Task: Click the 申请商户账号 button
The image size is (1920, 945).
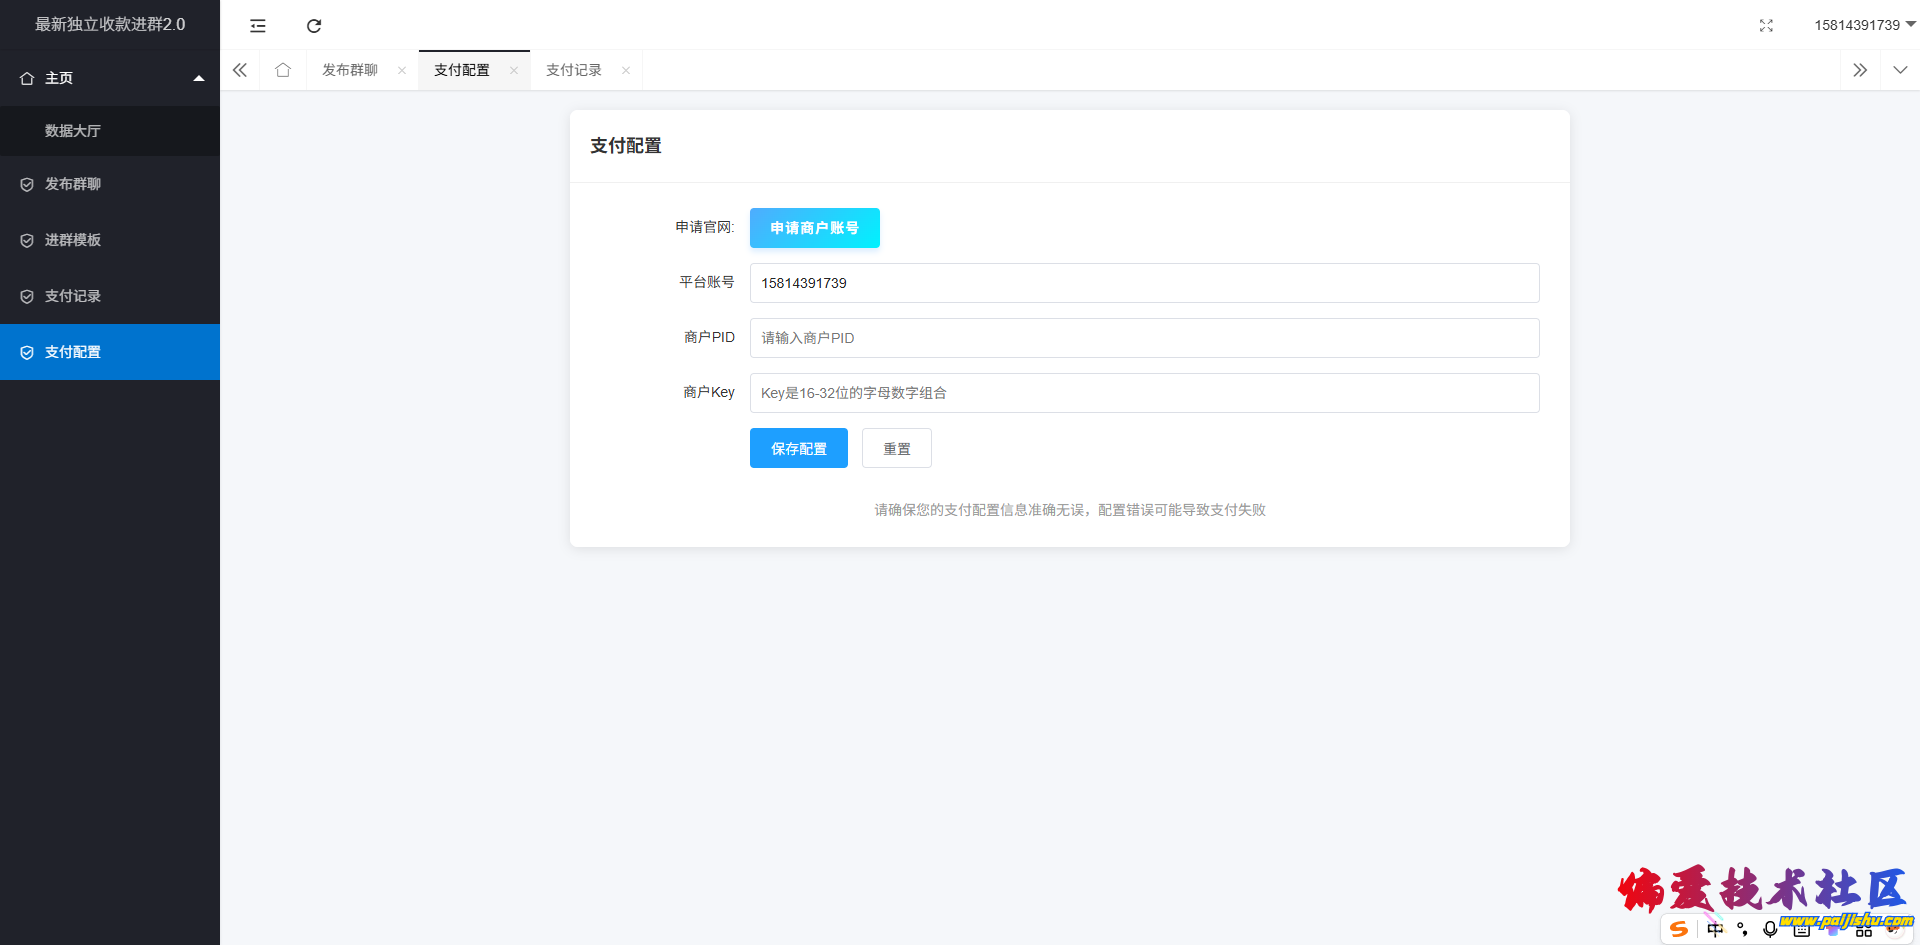Action: pos(814,228)
